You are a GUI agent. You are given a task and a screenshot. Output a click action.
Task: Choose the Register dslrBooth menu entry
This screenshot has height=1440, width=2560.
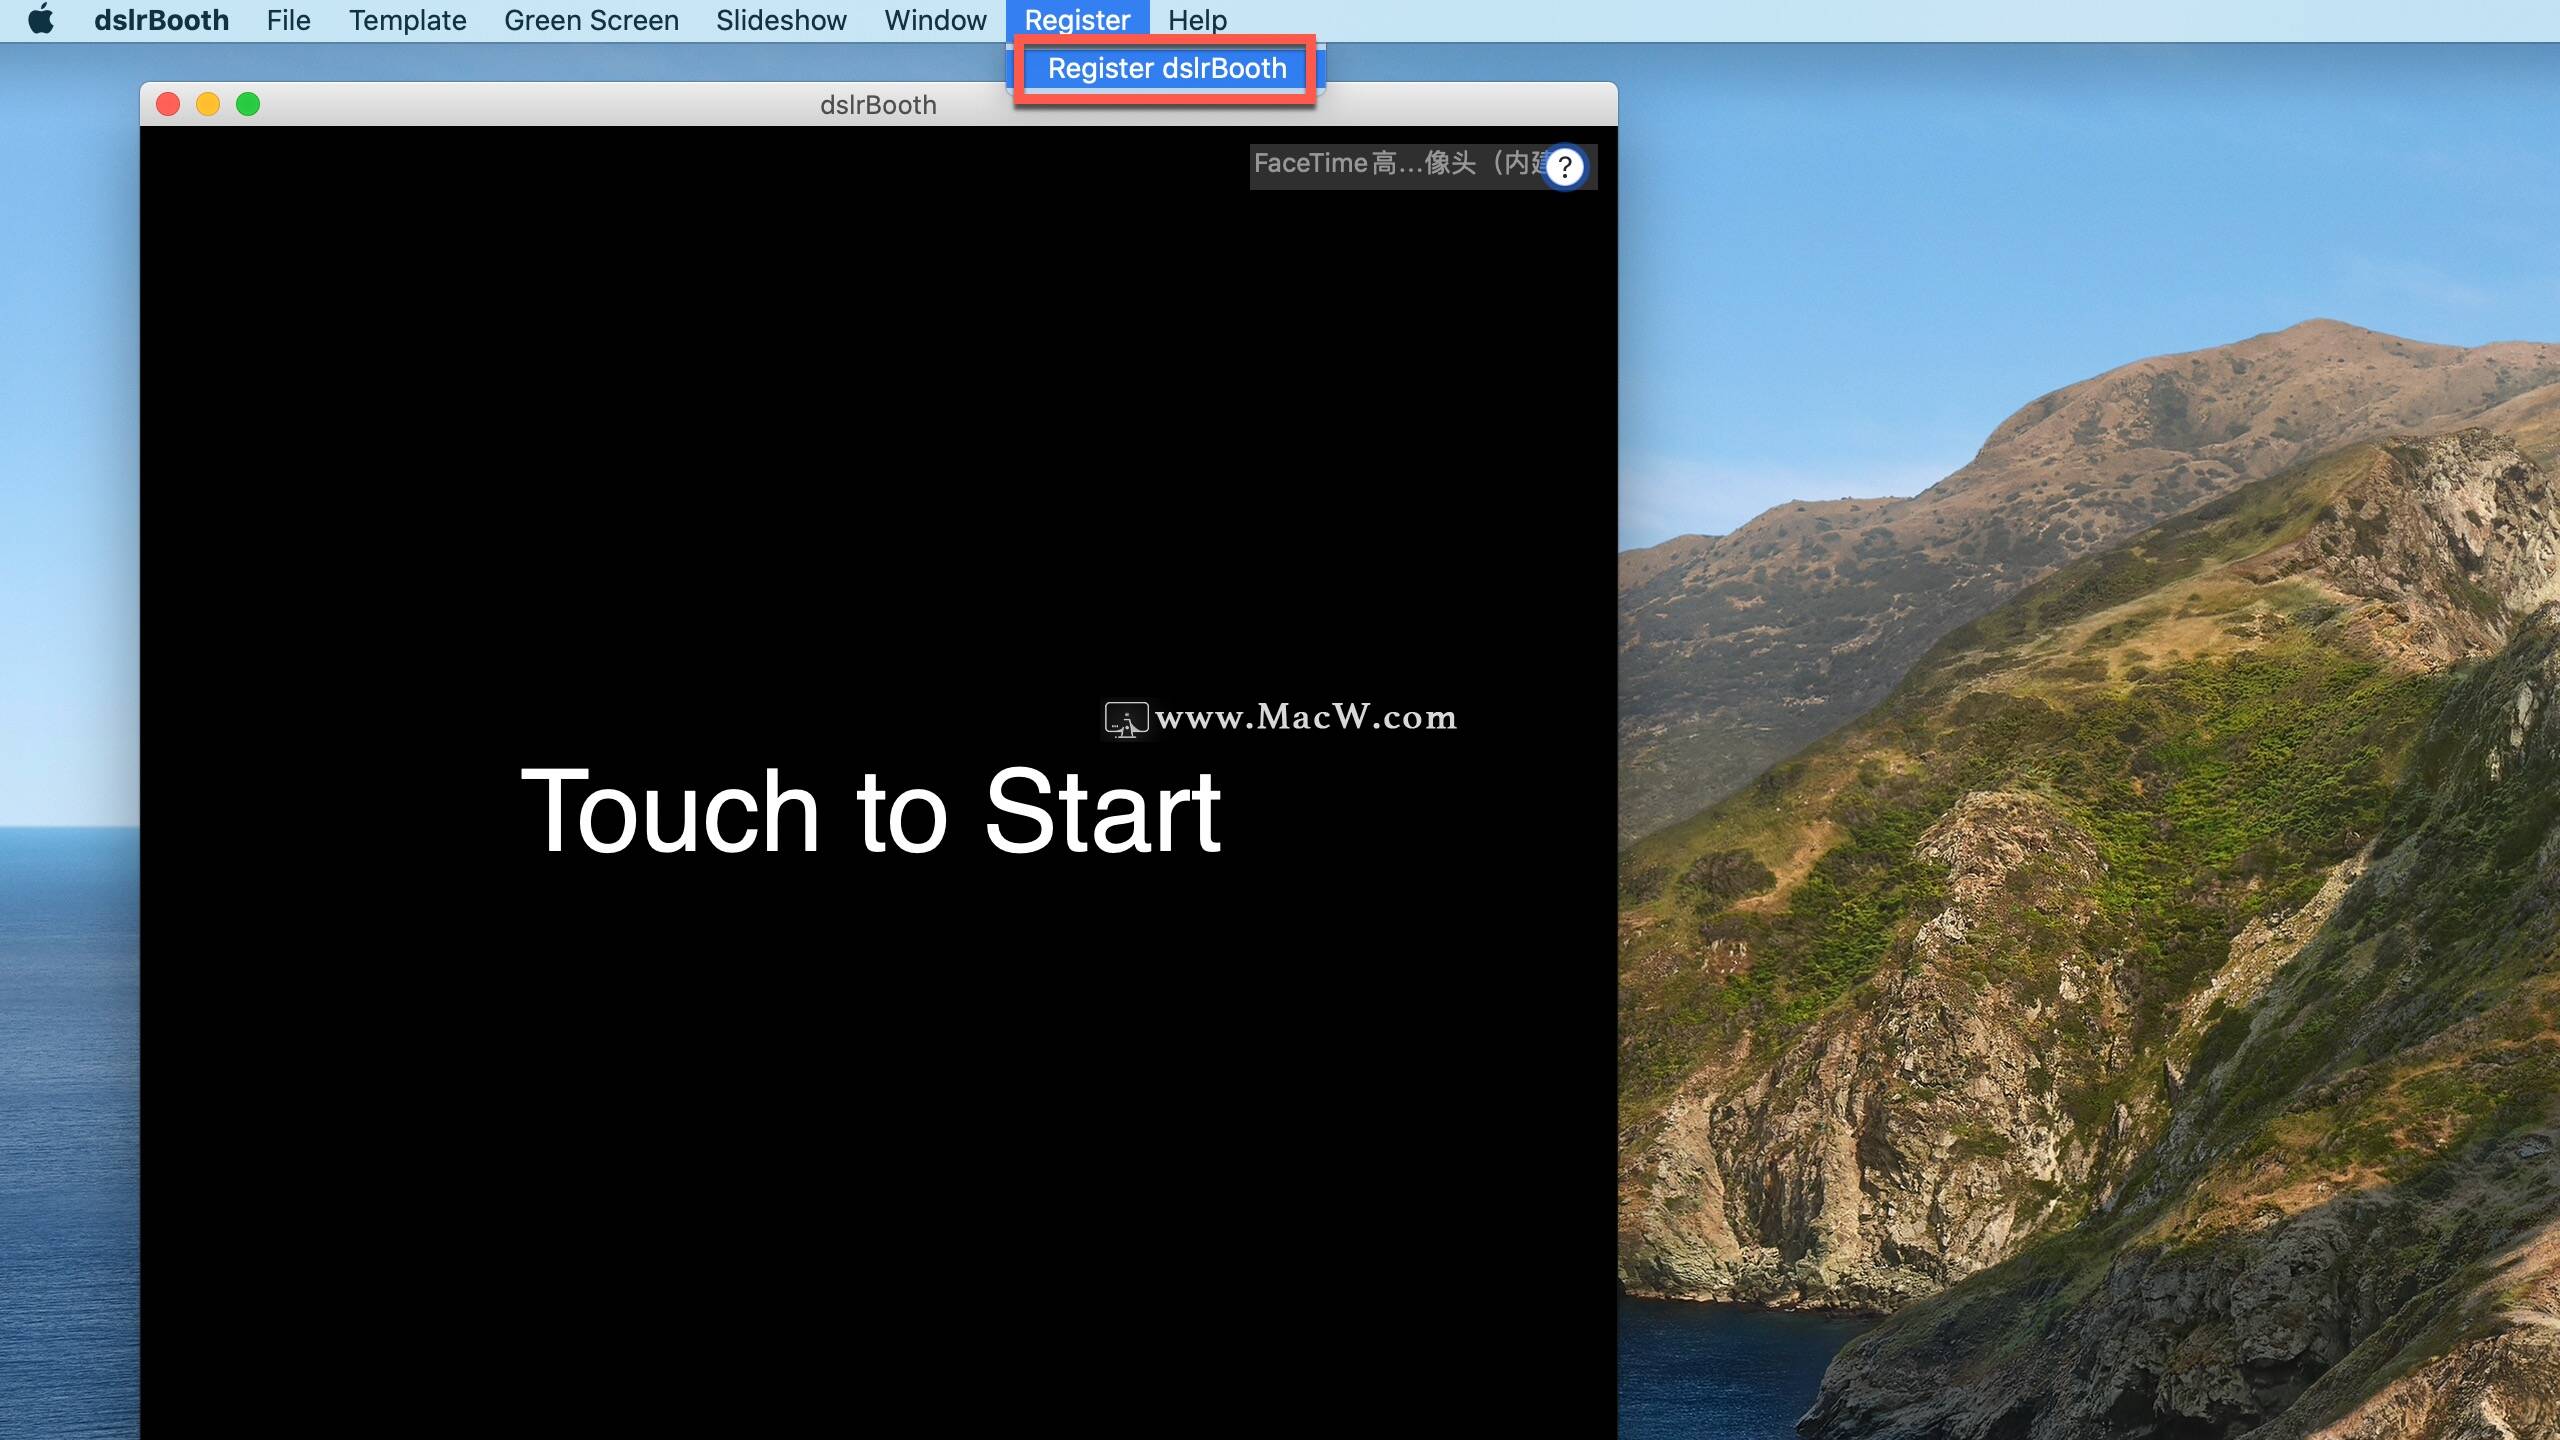click(1166, 68)
